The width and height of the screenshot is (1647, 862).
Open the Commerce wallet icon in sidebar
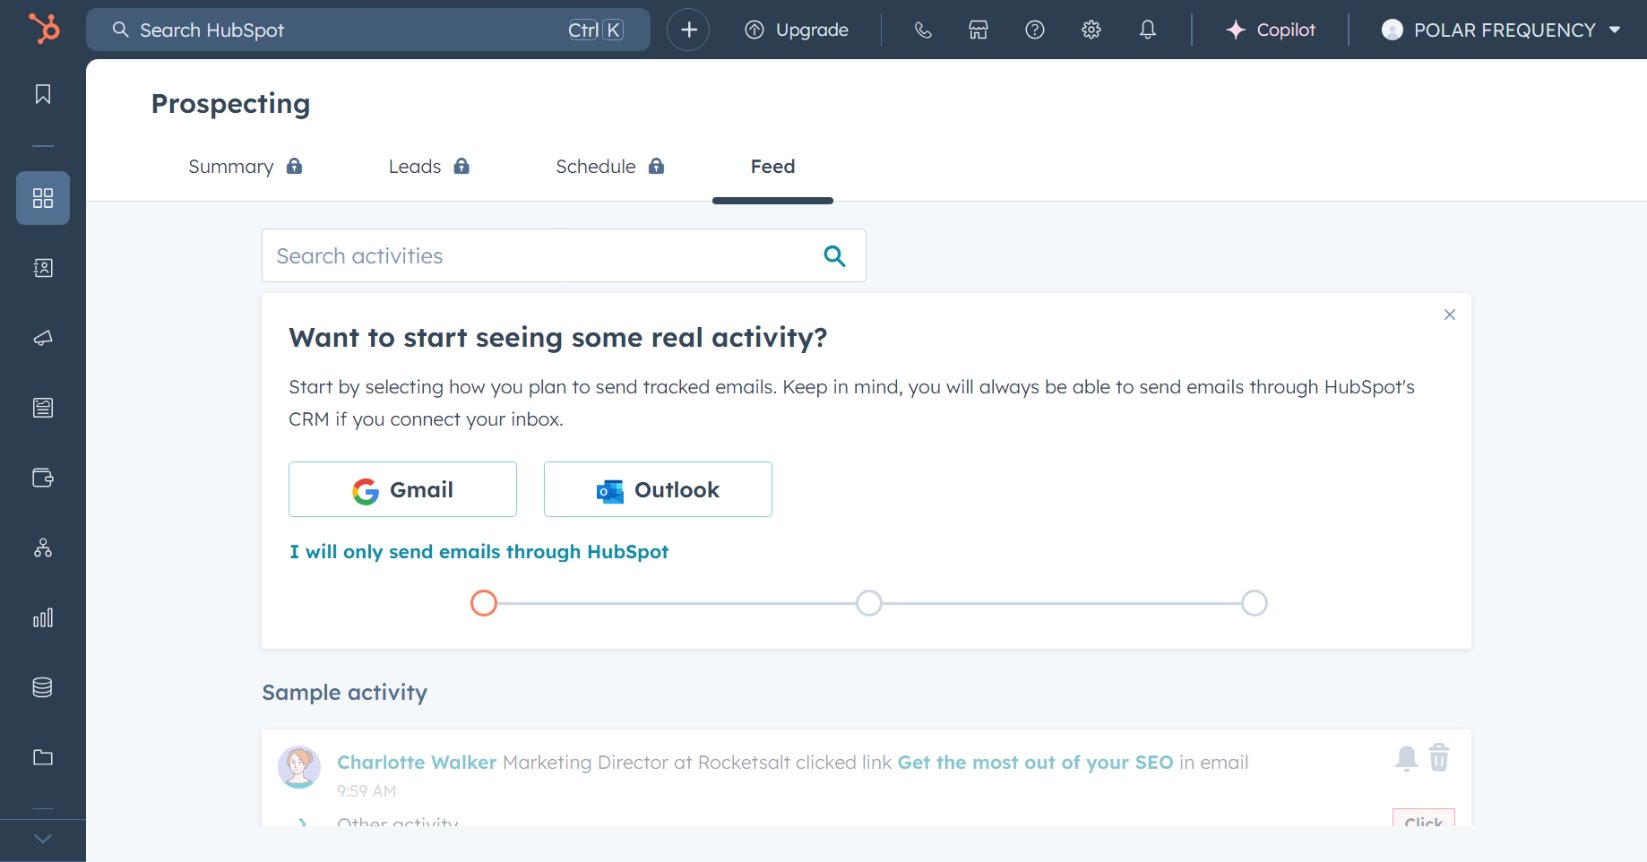(43, 478)
